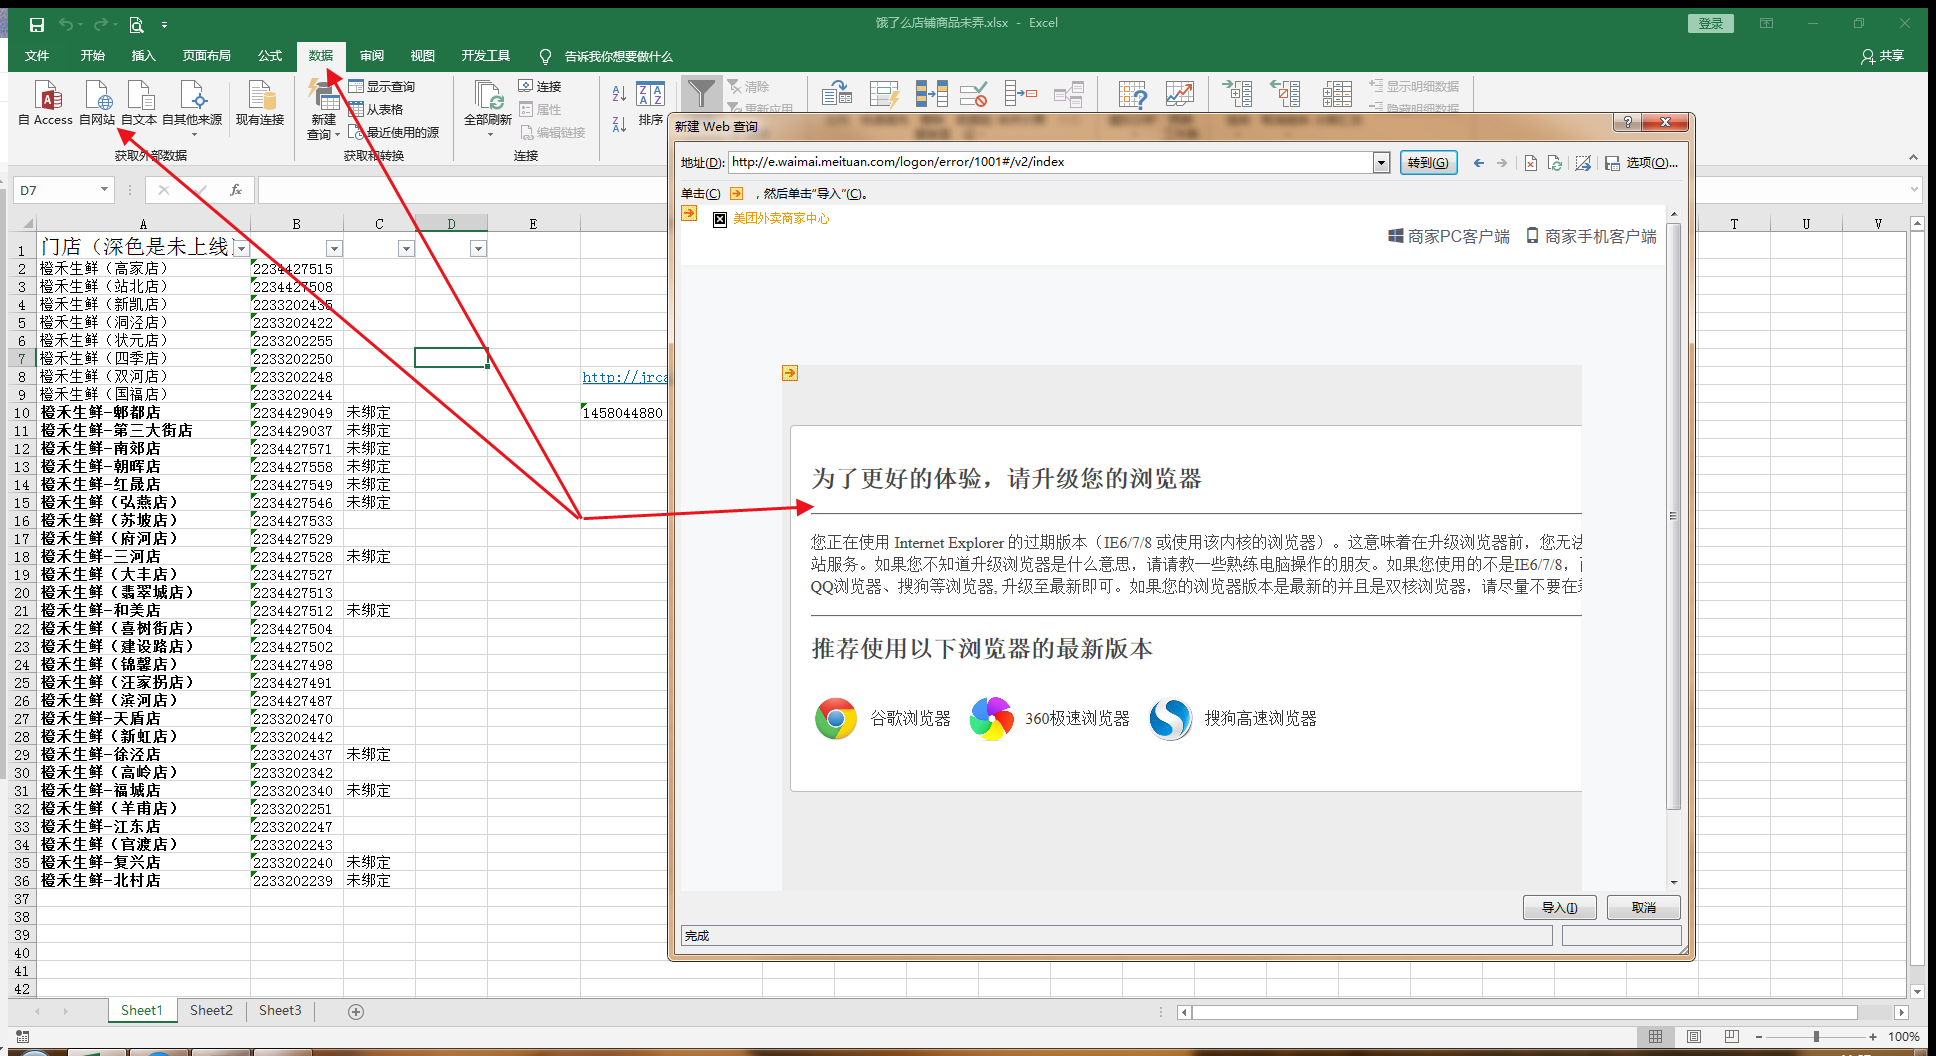Switch to Sheet3 worksheet tab
Viewport: 1936px width, 1056px height.
point(280,1011)
